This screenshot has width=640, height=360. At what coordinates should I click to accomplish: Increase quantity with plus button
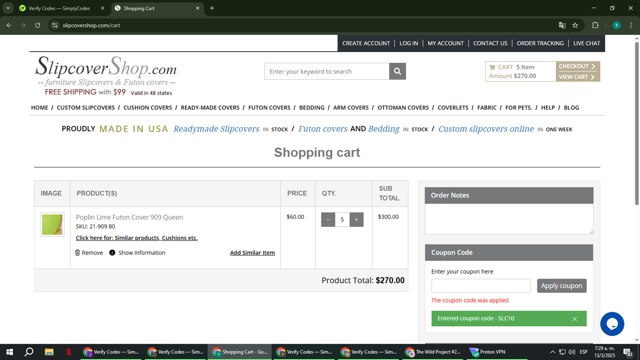click(x=356, y=220)
